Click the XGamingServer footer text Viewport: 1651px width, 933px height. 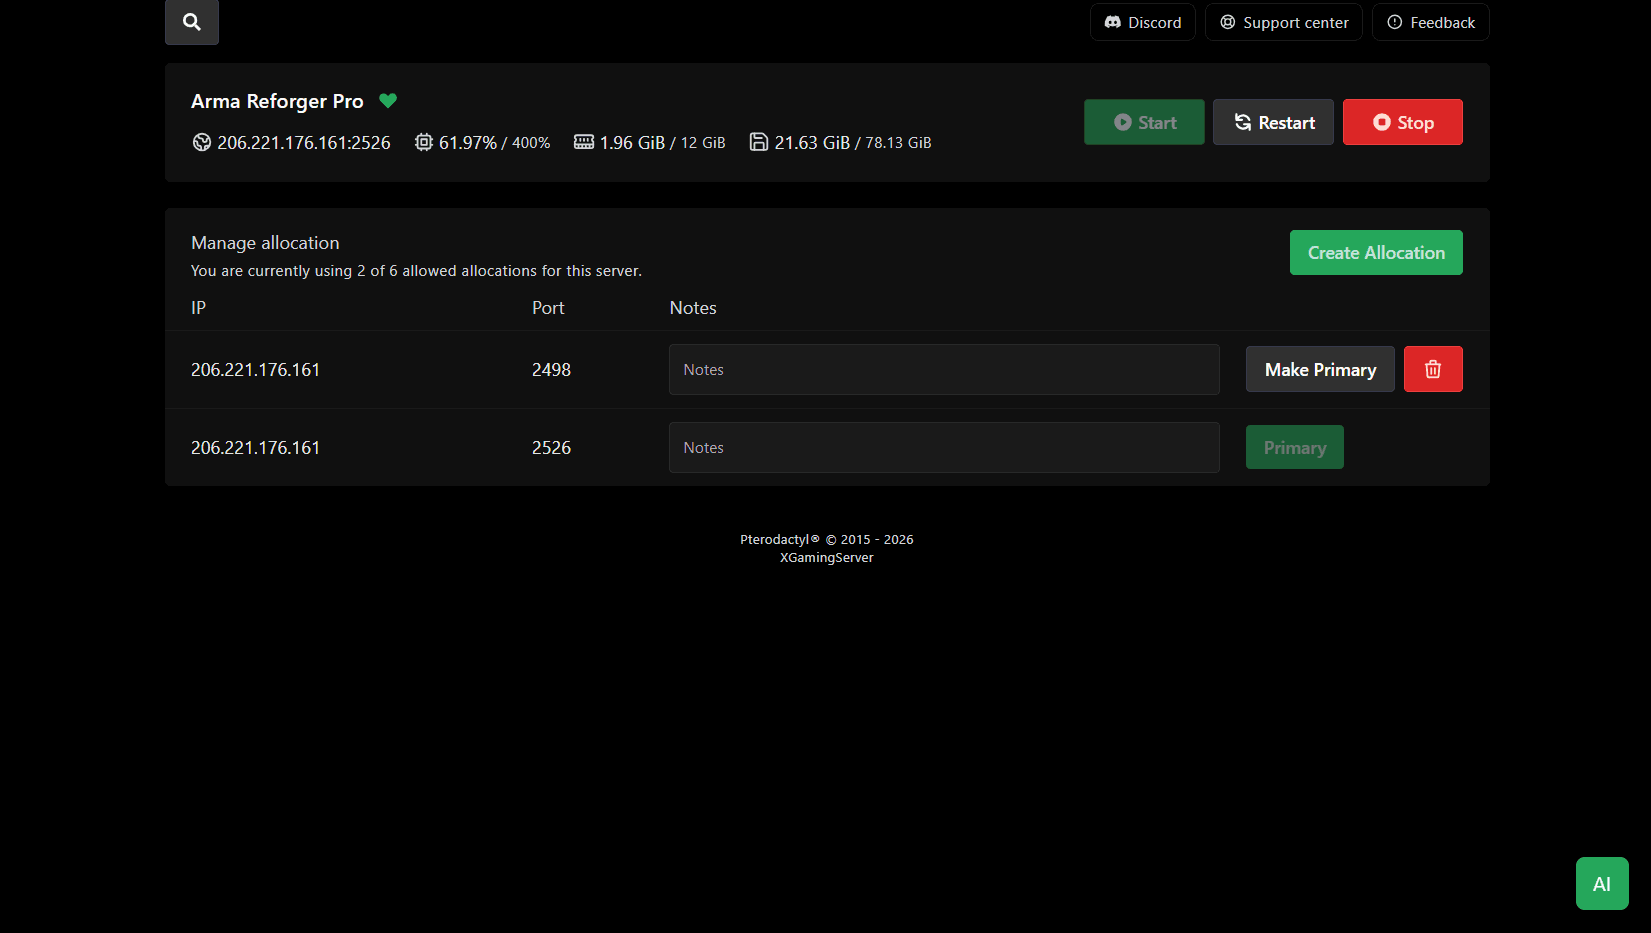point(827,558)
